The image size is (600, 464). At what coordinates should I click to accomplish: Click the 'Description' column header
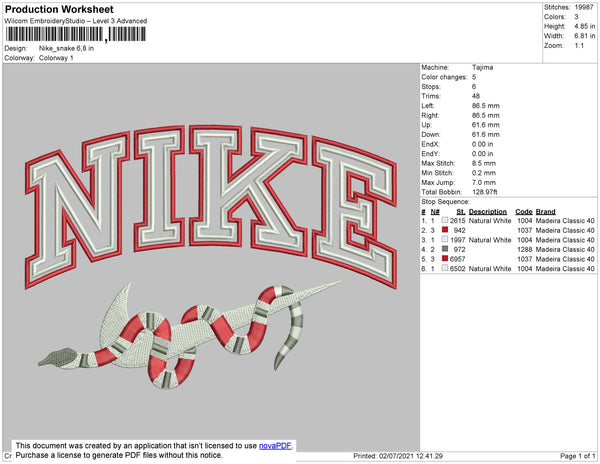click(488, 212)
